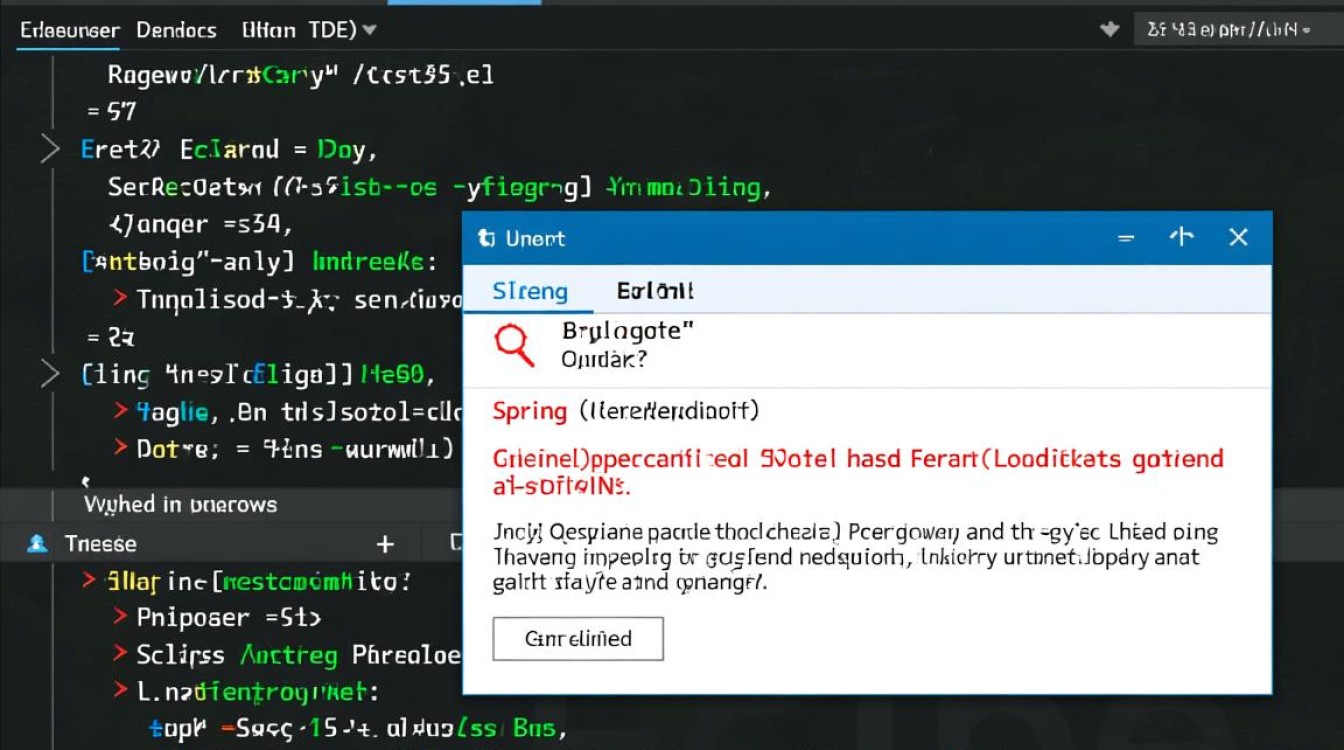
Task: Click the app icon in the Unent title bar
Action: point(487,238)
